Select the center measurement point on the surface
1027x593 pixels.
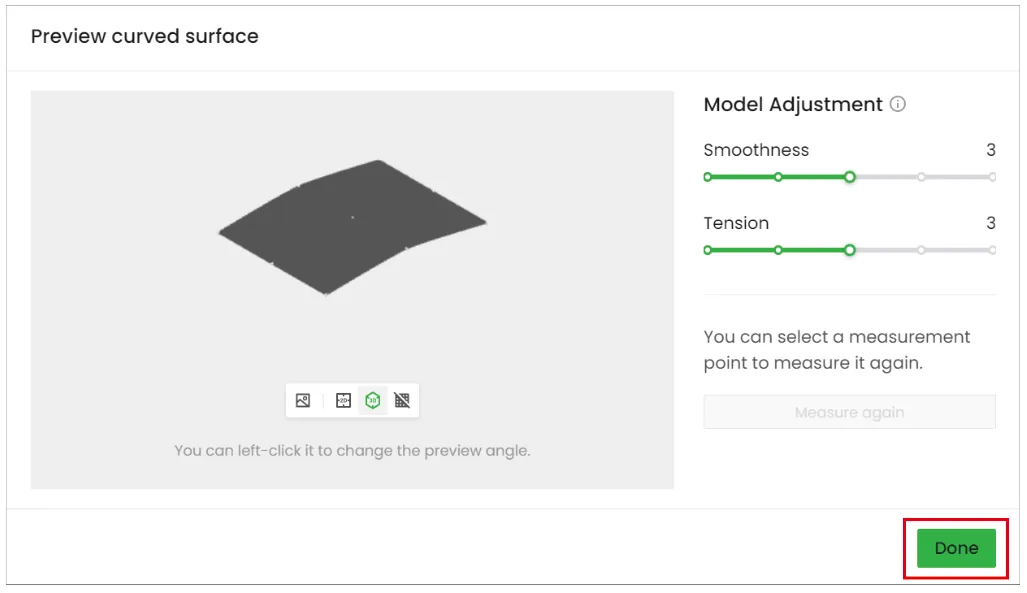(x=353, y=218)
